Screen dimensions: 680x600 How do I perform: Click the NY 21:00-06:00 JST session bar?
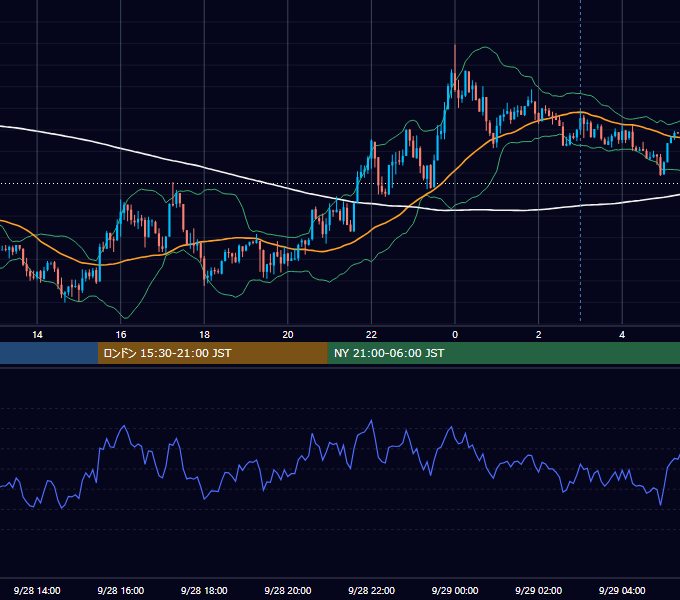pyautogui.click(x=503, y=353)
